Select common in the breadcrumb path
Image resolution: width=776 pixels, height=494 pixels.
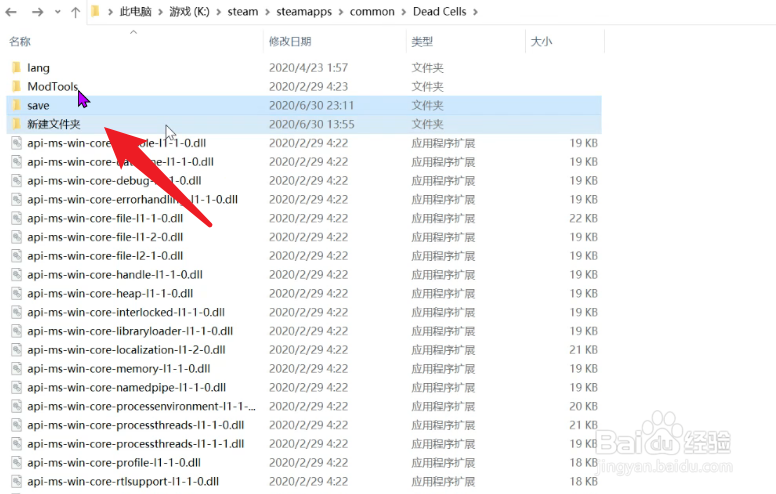click(372, 11)
